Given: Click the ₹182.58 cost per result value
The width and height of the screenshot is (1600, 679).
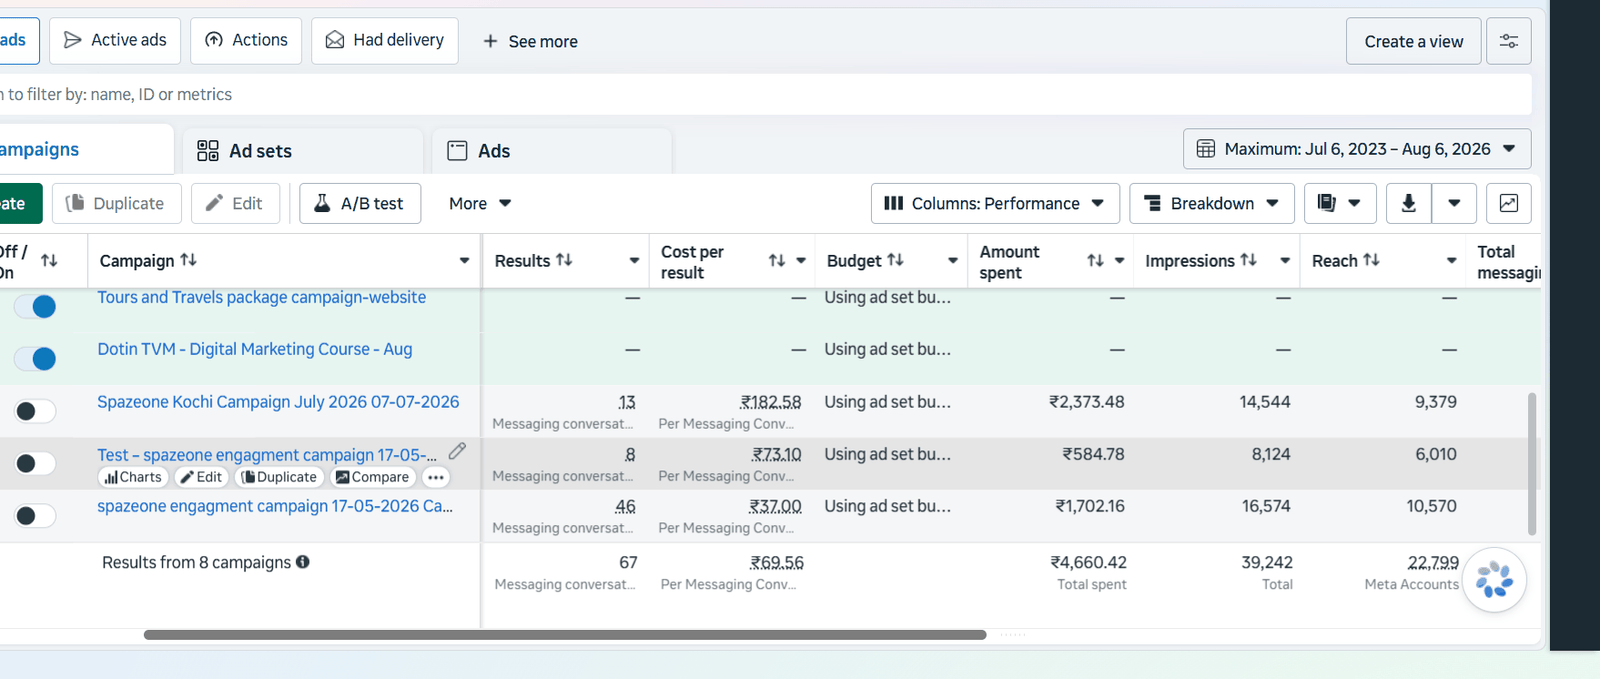Looking at the screenshot, I should (x=770, y=402).
